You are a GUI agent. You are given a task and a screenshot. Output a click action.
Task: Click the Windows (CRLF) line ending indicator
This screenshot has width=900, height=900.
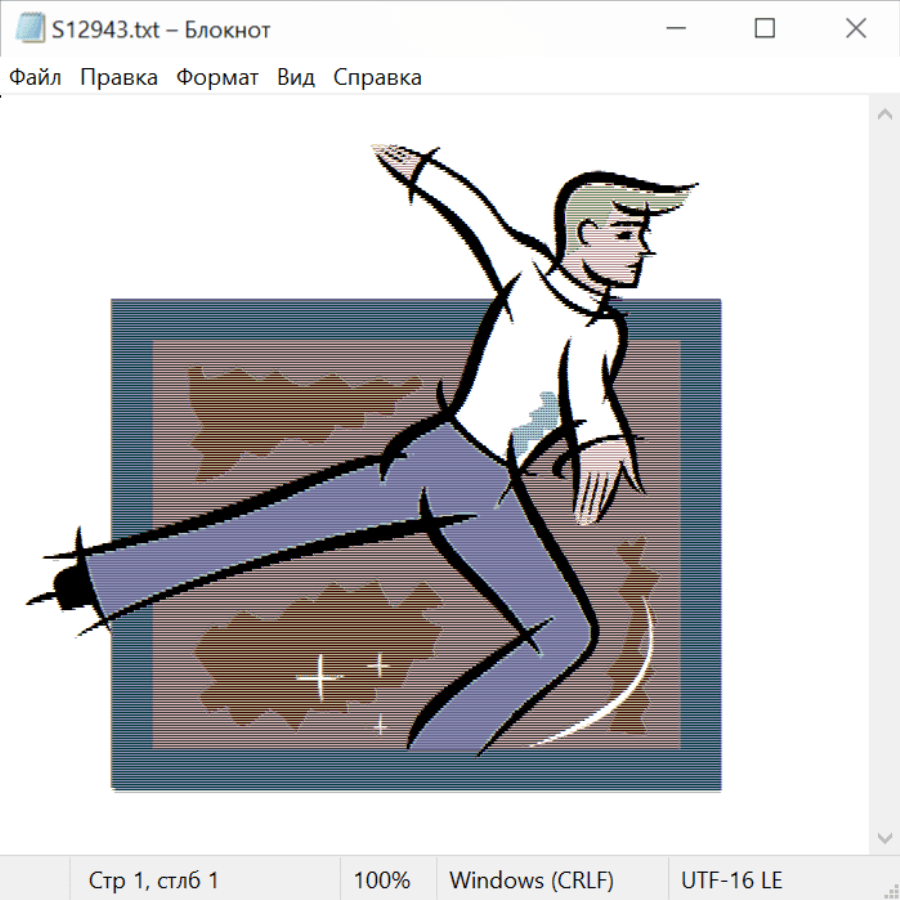click(531, 881)
